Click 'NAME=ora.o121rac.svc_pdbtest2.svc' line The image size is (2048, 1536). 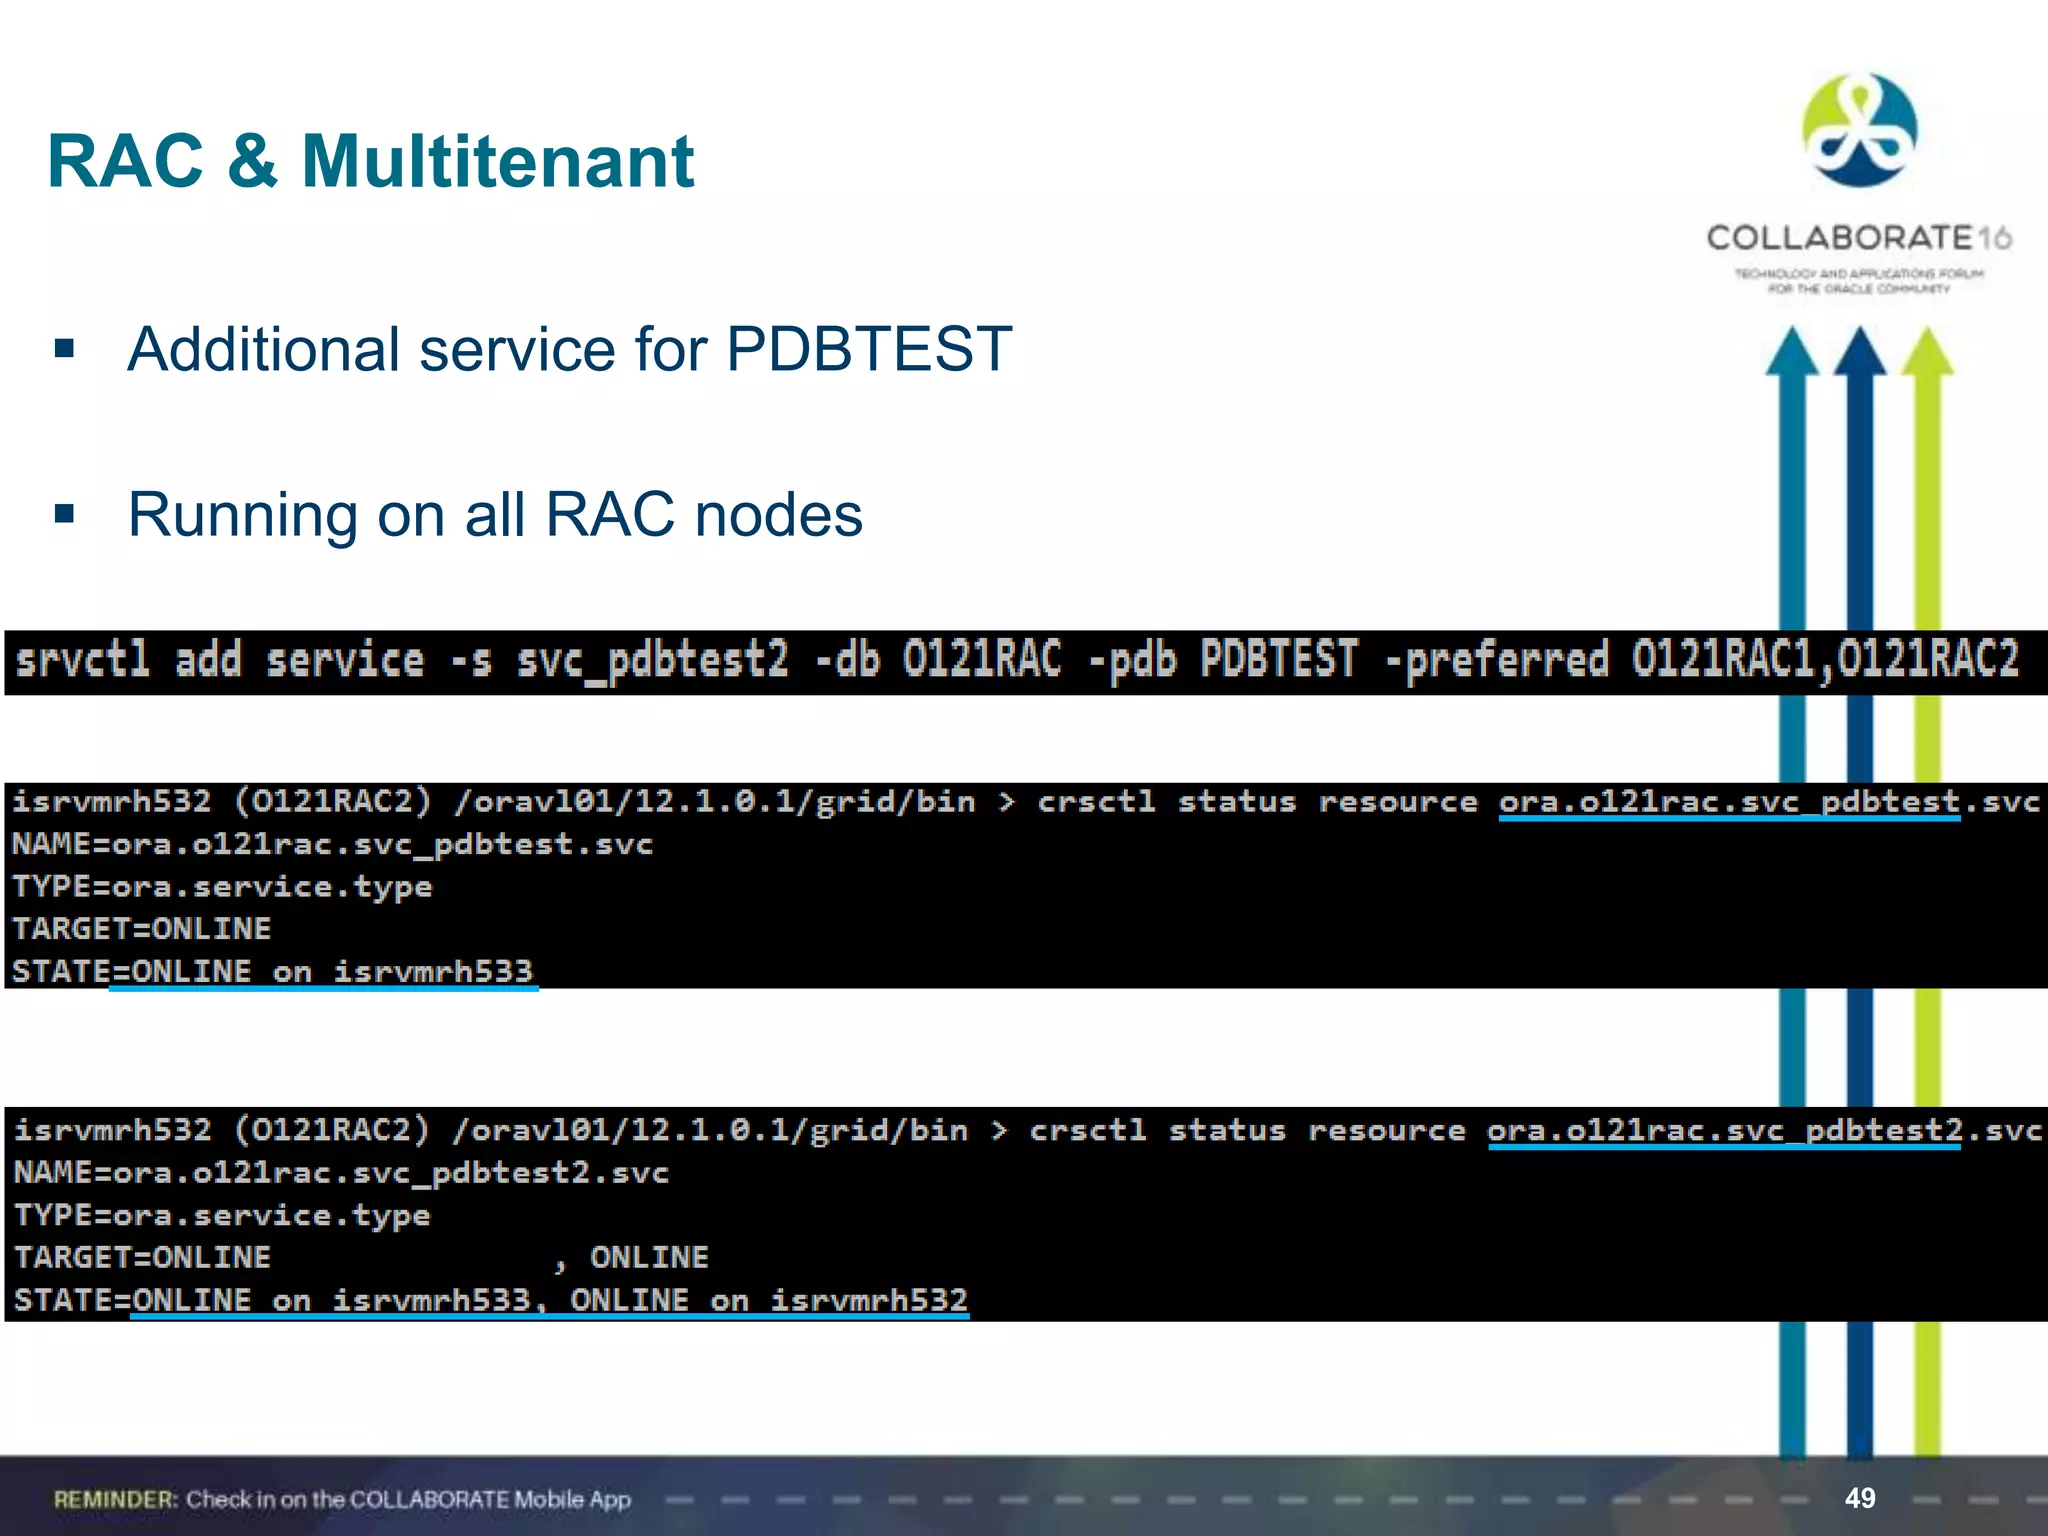point(341,1172)
